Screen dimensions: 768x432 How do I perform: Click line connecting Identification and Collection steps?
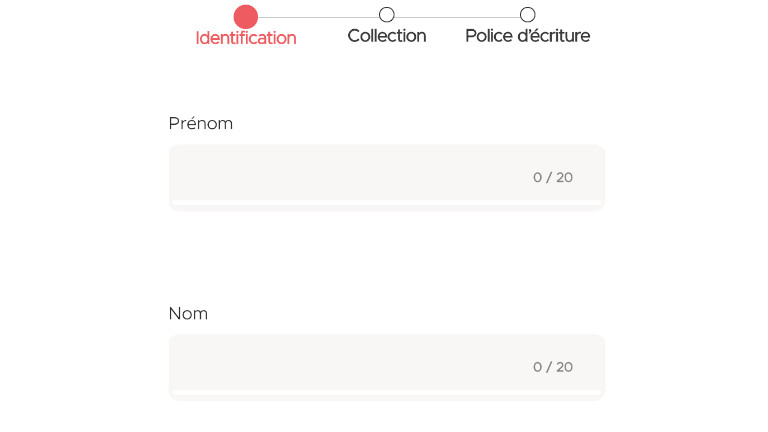[x=318, y=17]
